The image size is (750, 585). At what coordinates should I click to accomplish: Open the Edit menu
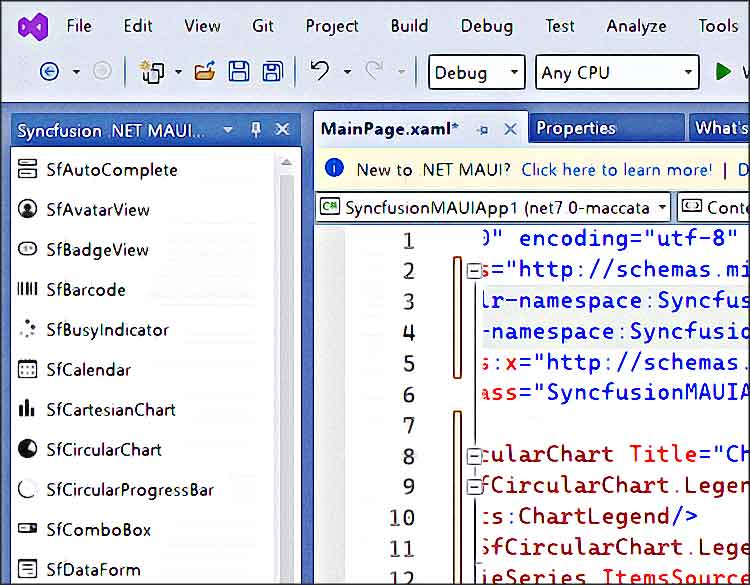tap(138, 26)
